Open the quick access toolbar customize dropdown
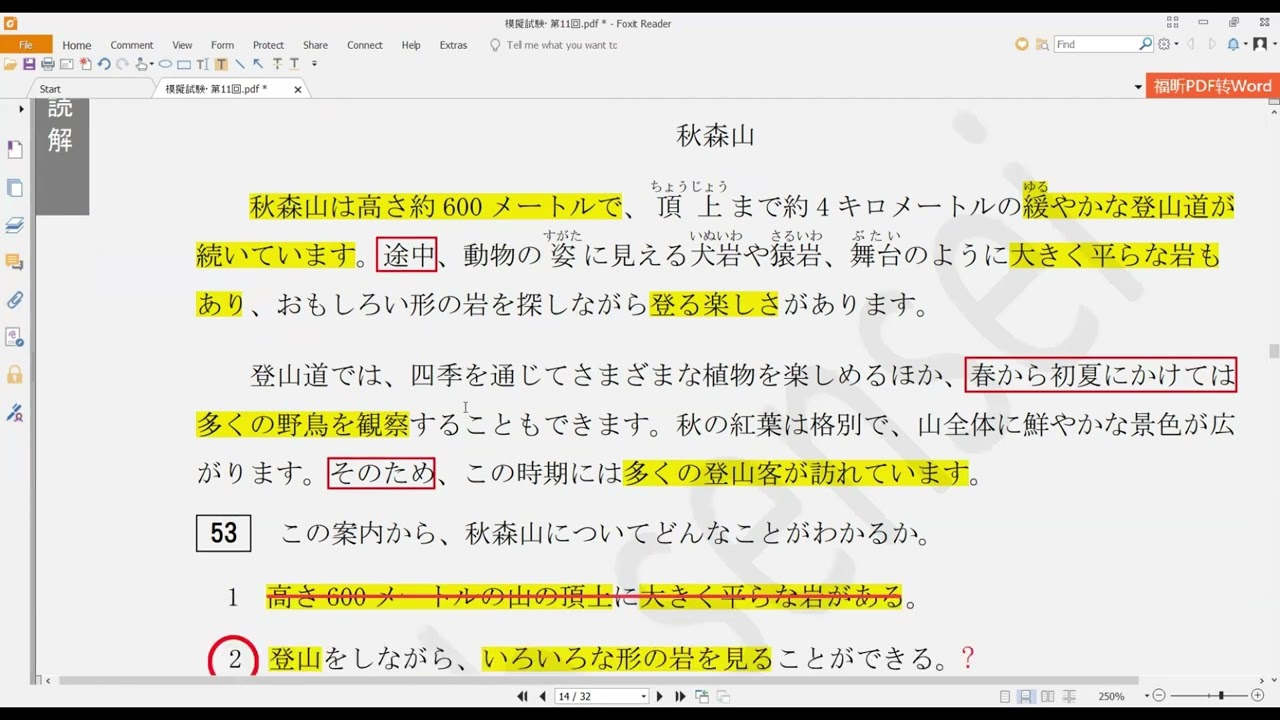The height and width of the screenshot is (720, 1280). pyautogui.click(x=314, y=64)
